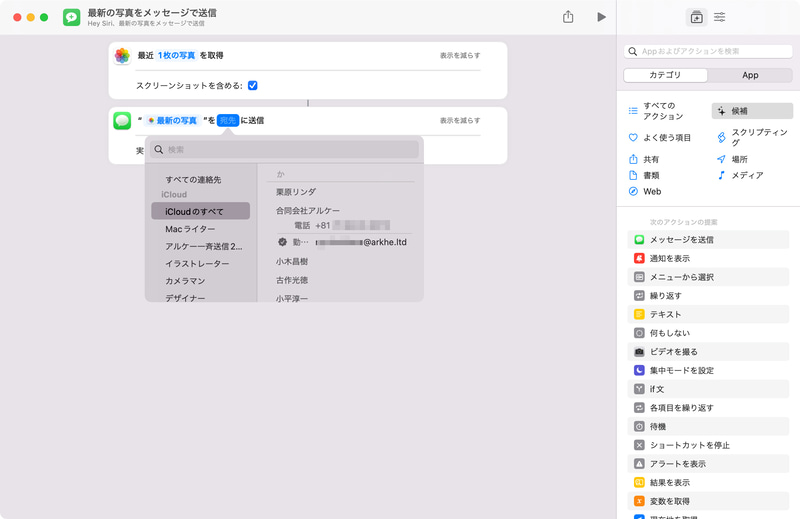Focus the Appおよびアクションを検索 field
This screenshot has width=800, height=519.
point(708,51)
